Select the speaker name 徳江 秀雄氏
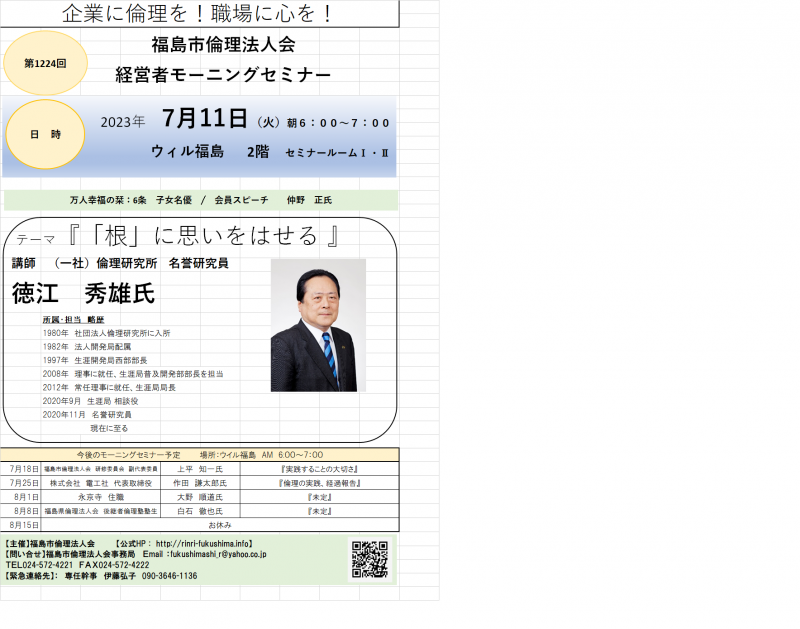The image size is (800, 629). [84, 293]
